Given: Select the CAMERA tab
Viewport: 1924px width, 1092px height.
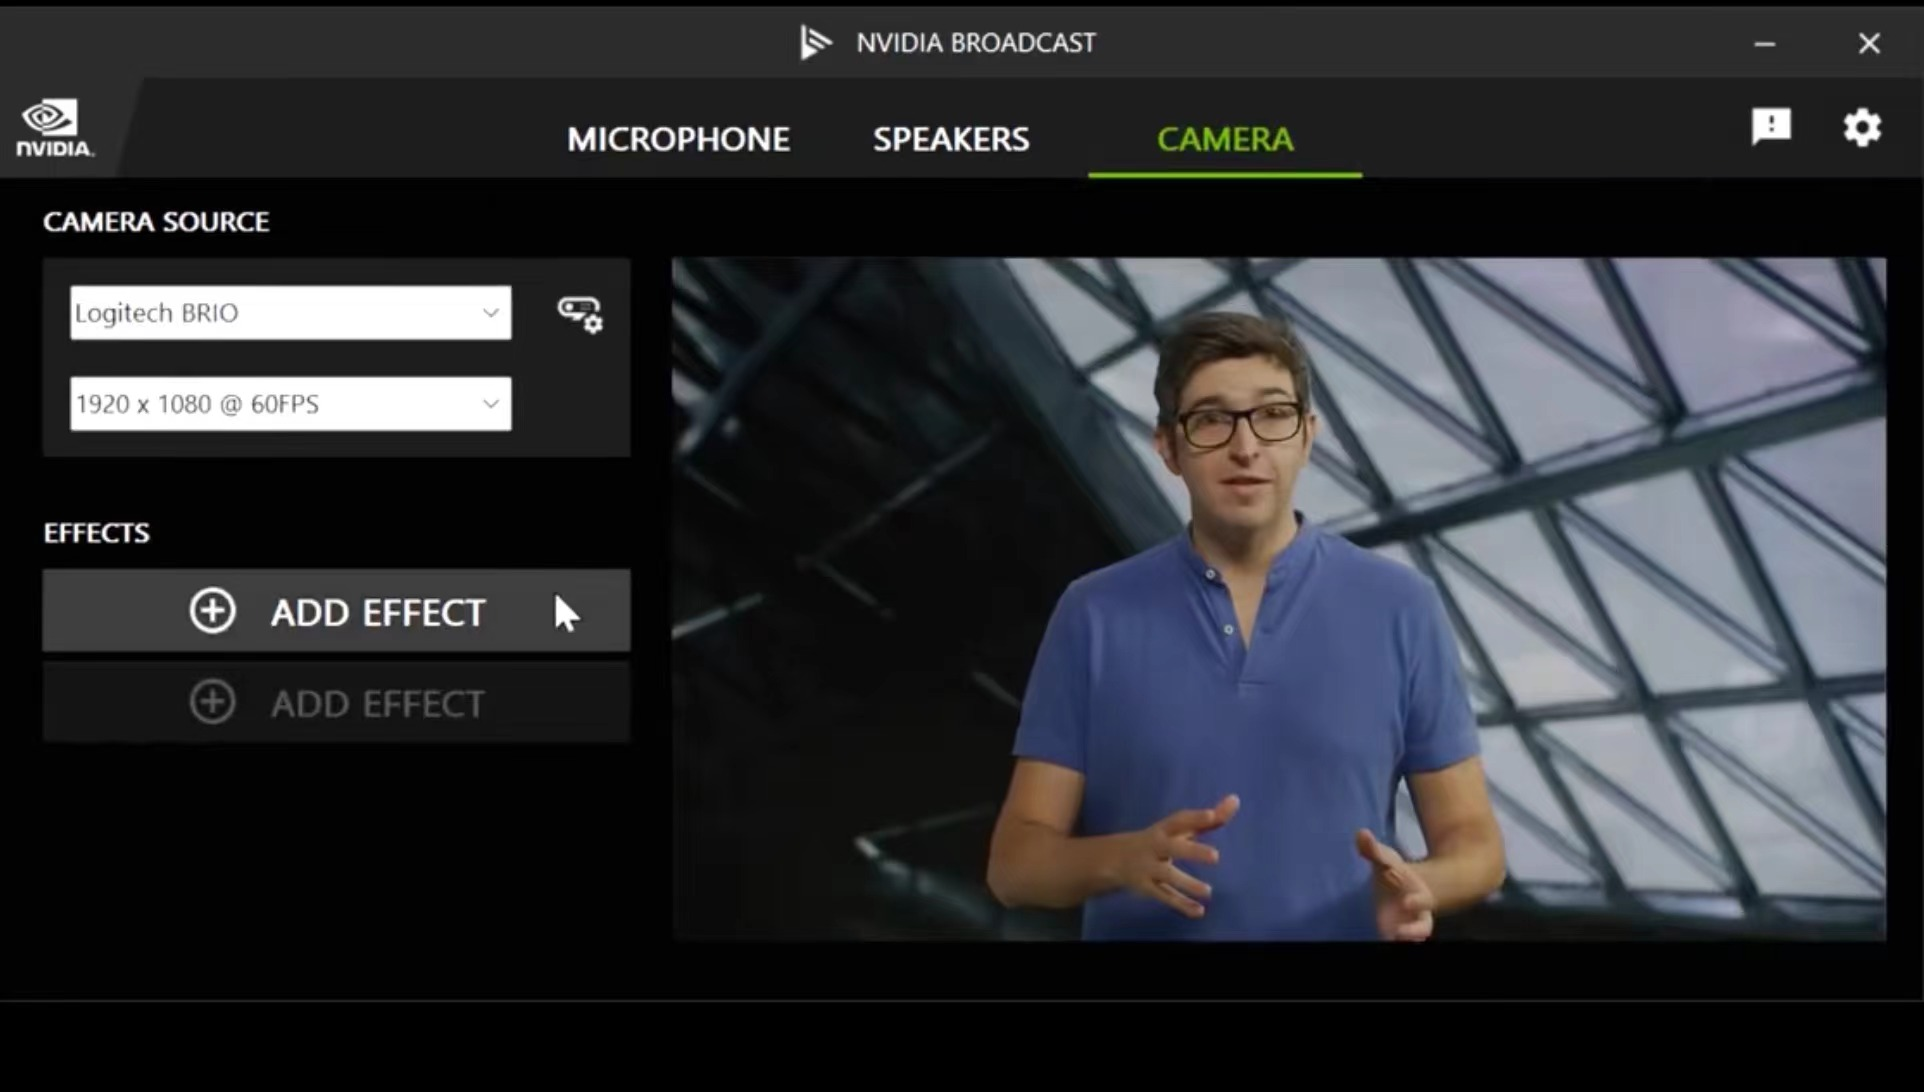Looking at the screenshot, I should (1225, 139).
